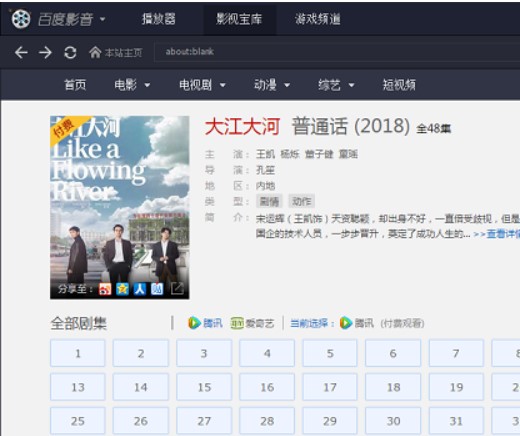This screenshot has width=520, height=436.
Task: Play episode 13
Action: pos(78,387)
